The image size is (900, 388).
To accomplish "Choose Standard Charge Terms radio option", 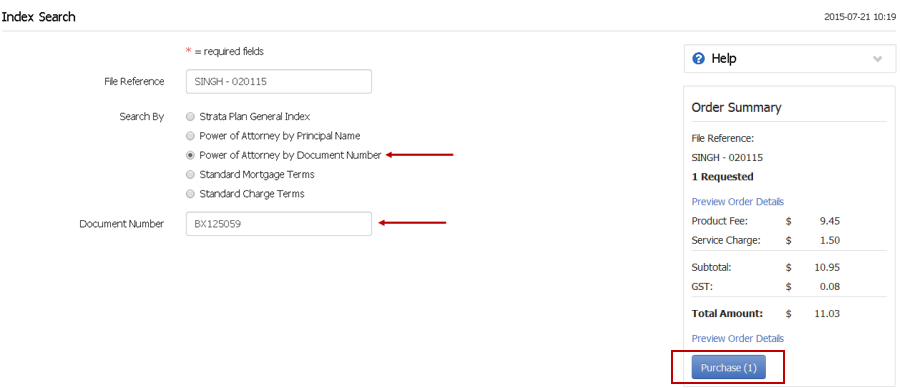I will pyautogui.click(x=191, y=194).
